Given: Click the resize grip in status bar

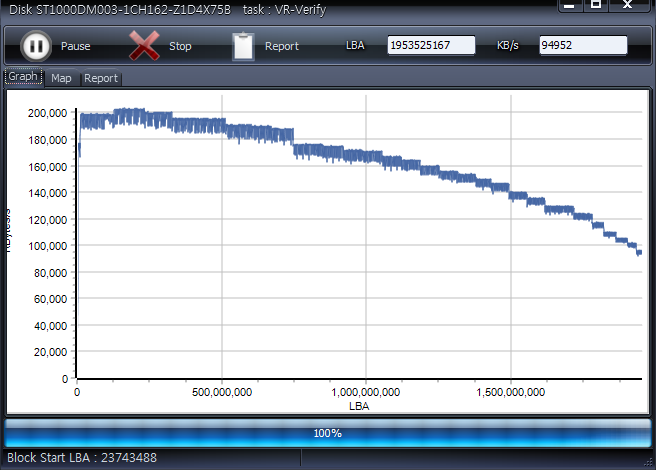Looking at the screenshot, I should tap(648, 462).
